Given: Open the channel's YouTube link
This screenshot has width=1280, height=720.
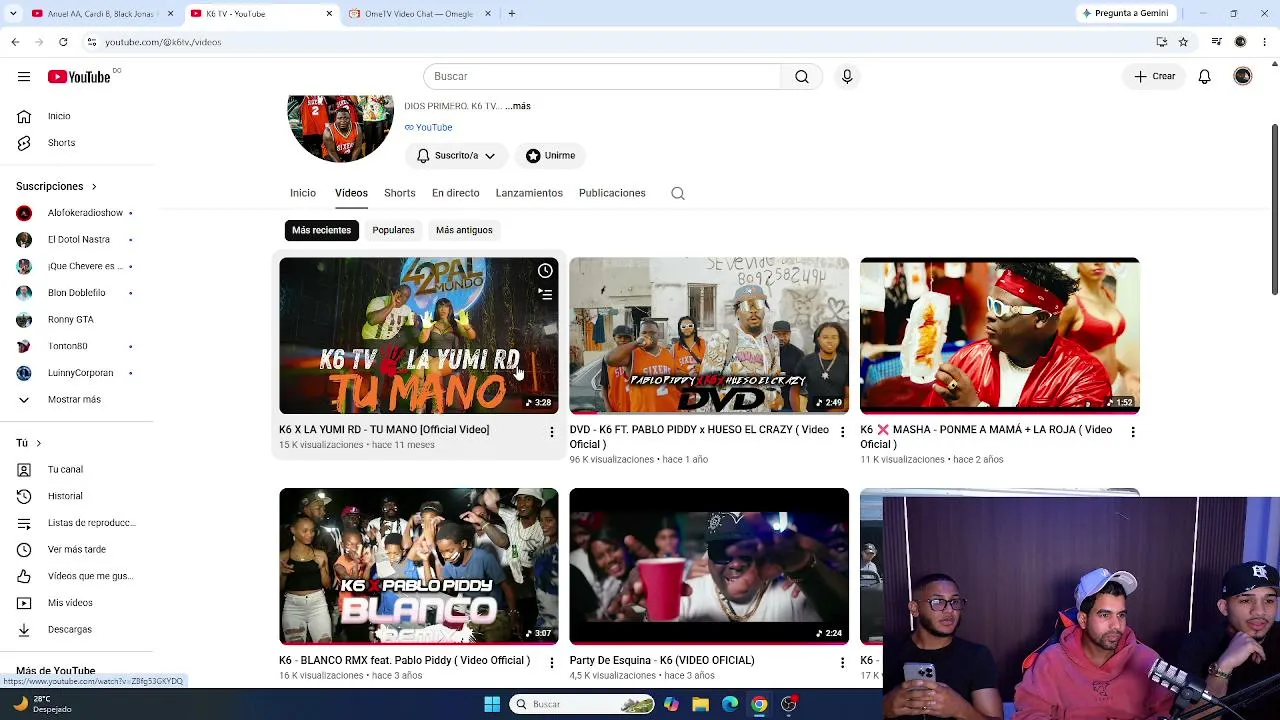Looking at the screenshot, I should click(x=429, y=128).
